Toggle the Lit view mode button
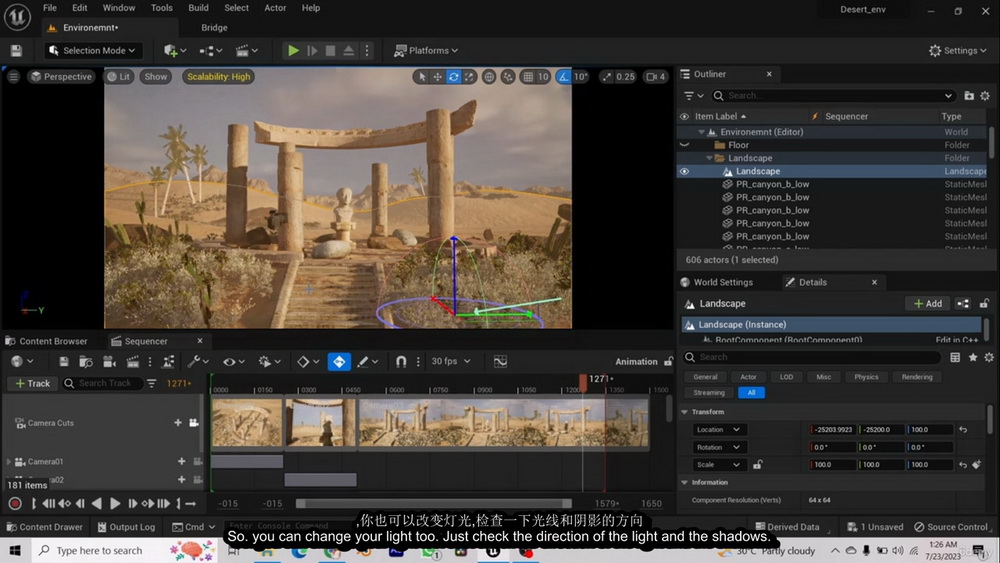The height and width of the screenshot is (563, 1000). click(118, 77)
